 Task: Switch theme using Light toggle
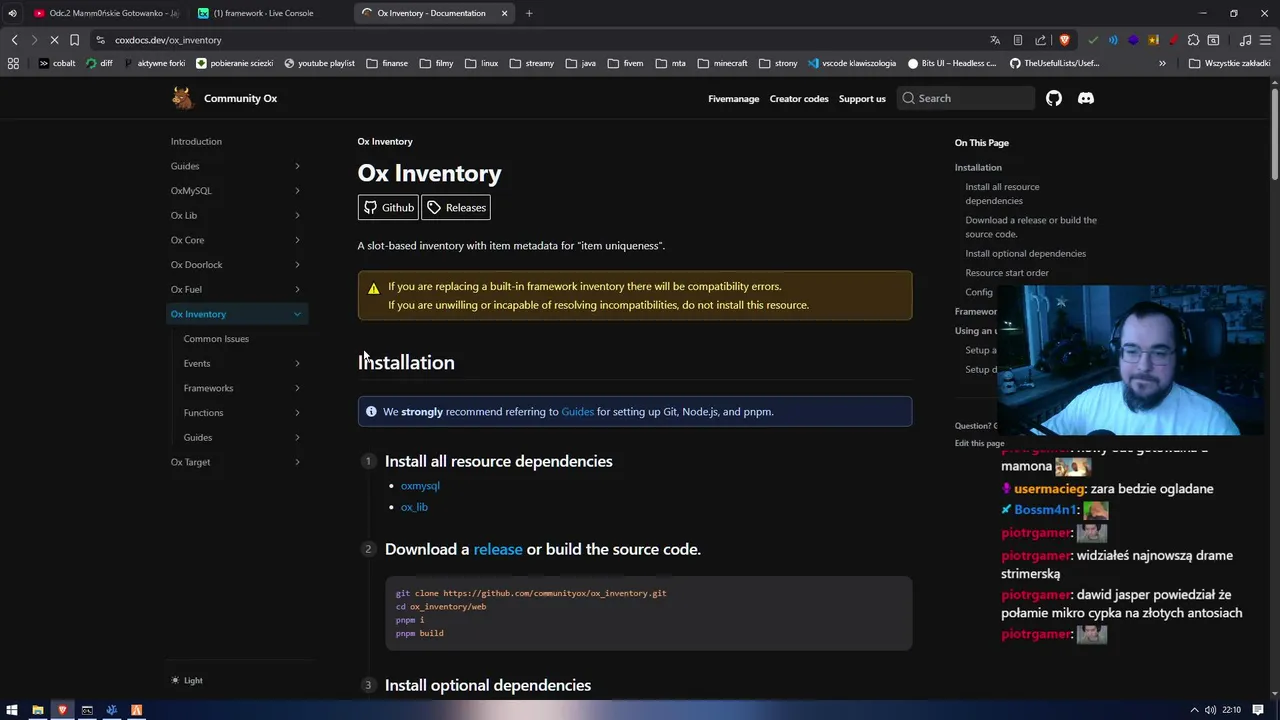pyautogui.click(x=187, y=680)
